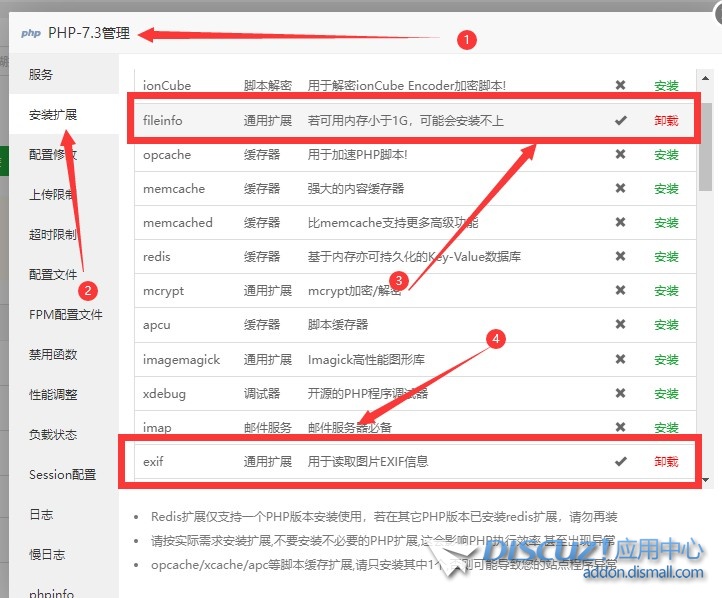Install the memcached extension
Screen dimensions: 722x598
(666, 223)
